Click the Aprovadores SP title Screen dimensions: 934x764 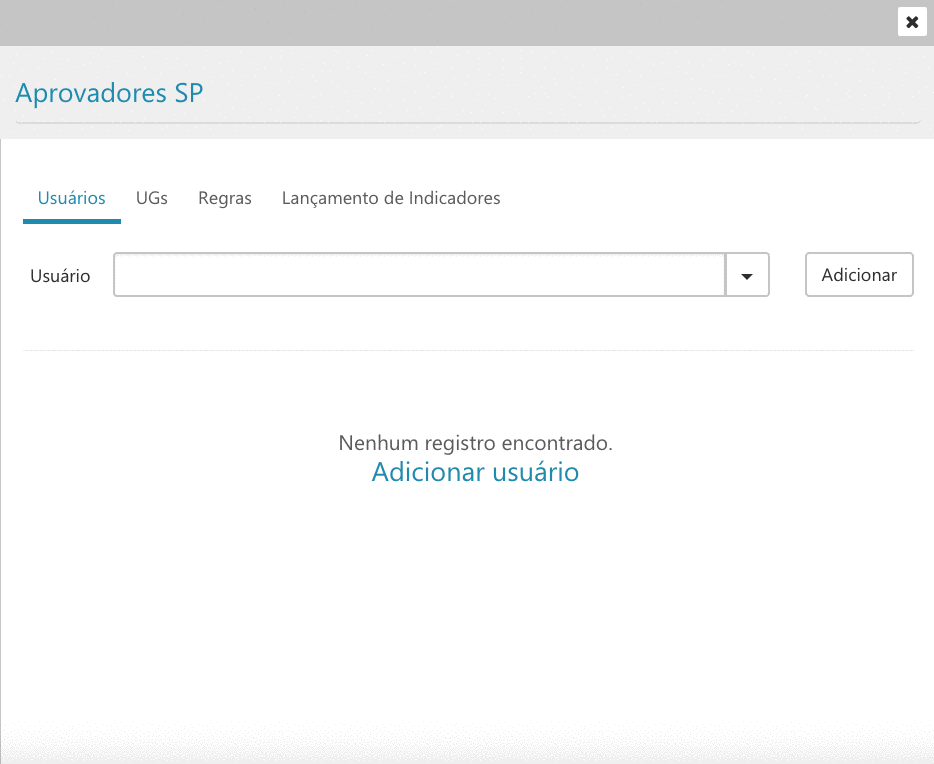[109, 93]
